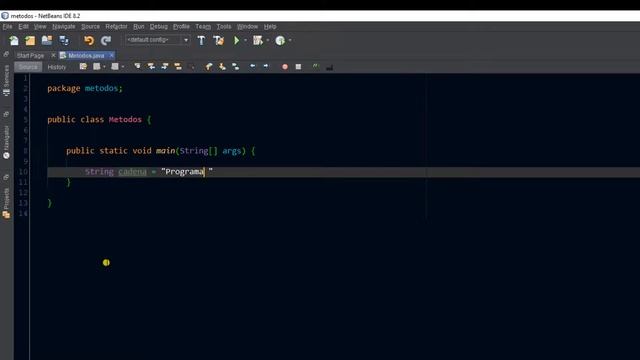
Task: Open the Team menu
Action: [203, 27]
